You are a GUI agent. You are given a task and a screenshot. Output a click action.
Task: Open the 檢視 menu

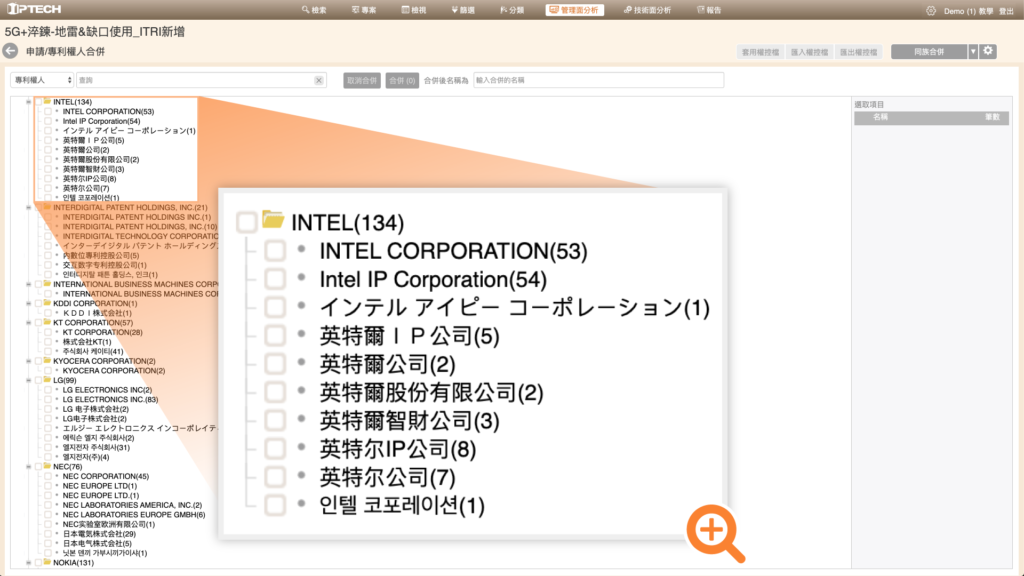point(413,10)
